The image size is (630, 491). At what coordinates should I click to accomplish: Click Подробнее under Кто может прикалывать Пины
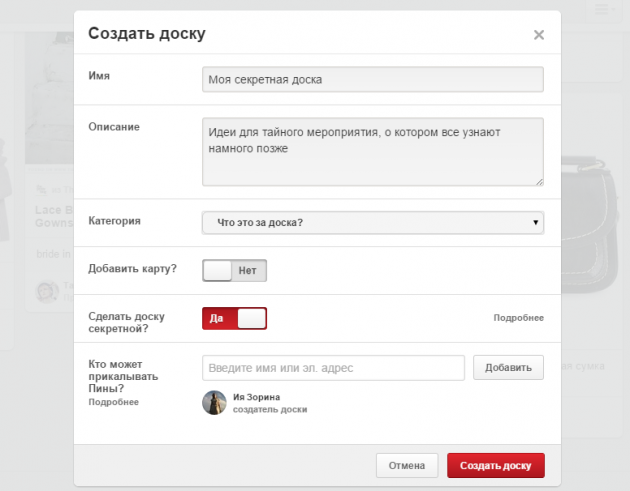coord(113,402)
